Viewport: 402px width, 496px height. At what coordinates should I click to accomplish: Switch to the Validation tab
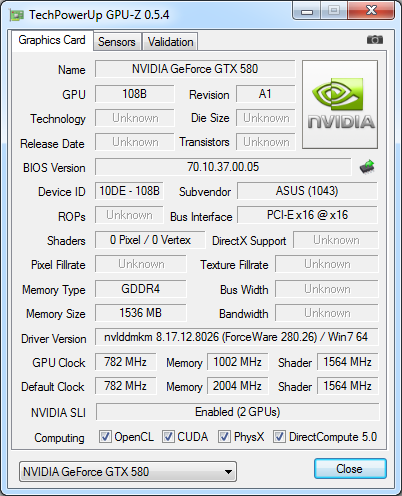[170, 42]
